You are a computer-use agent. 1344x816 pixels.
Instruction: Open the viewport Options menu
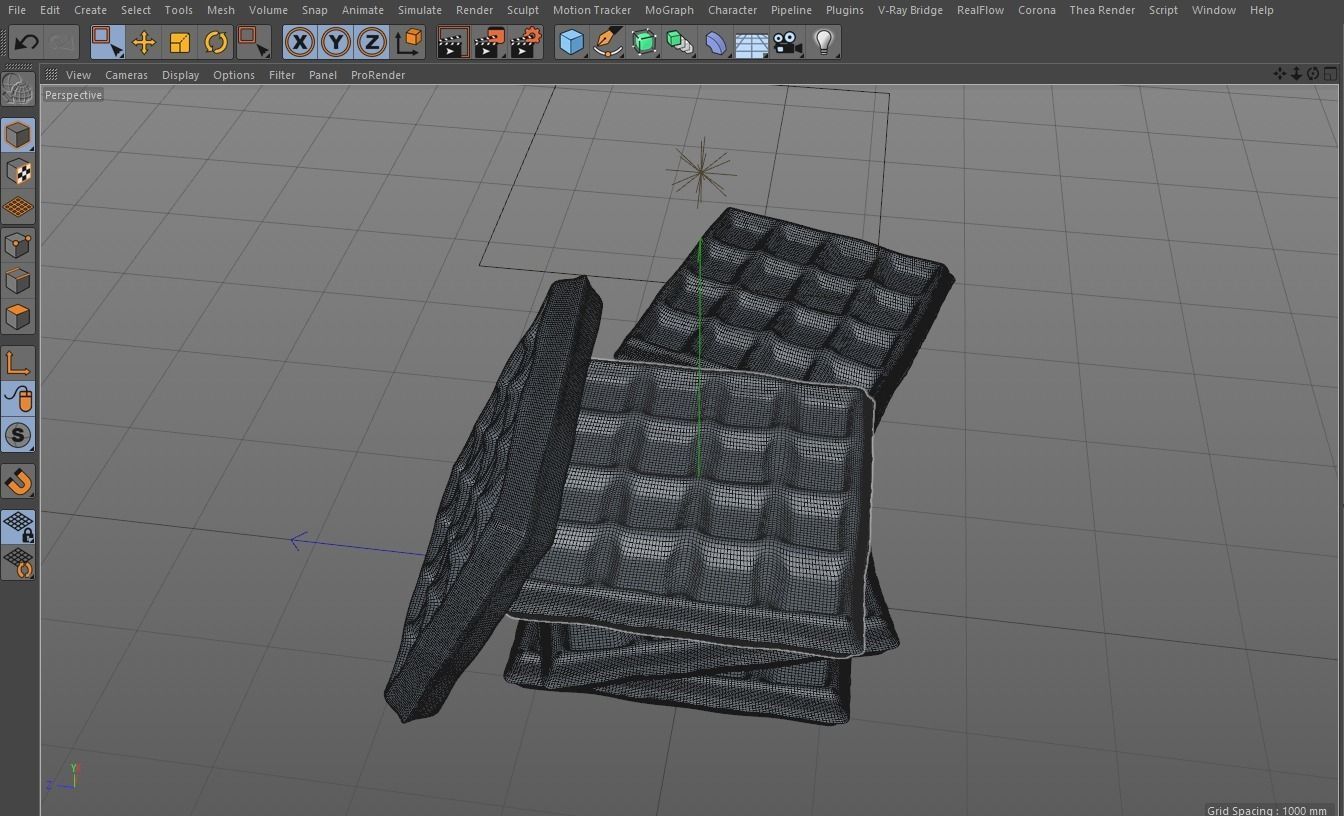[234, 75]
